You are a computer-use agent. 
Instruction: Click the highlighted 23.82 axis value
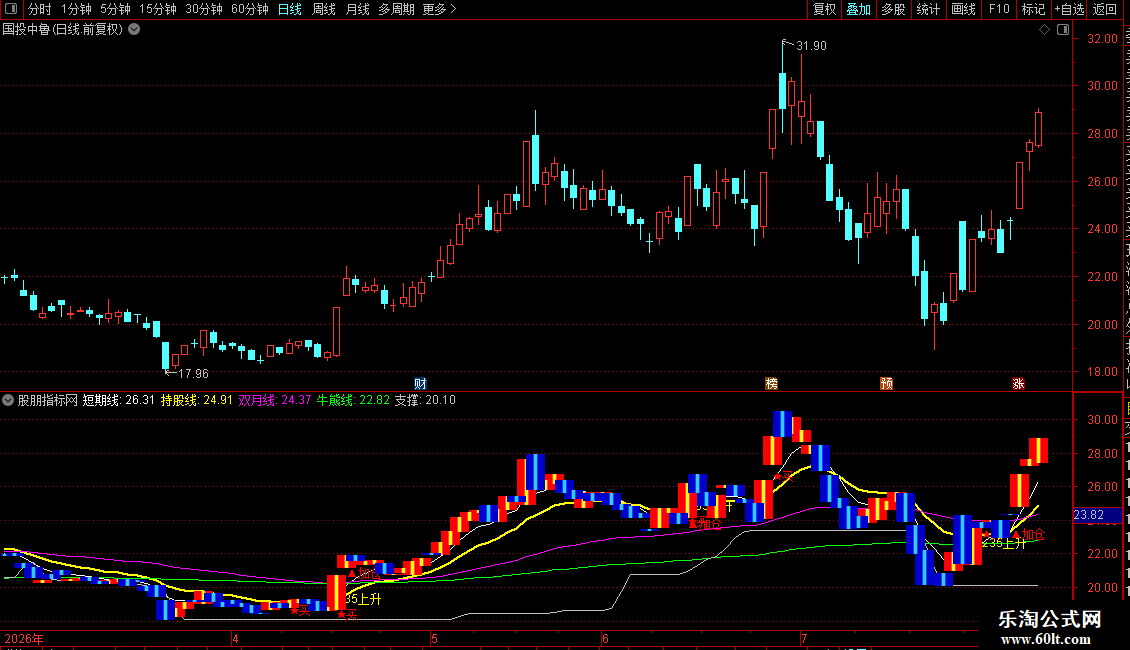click(x=1089, y=515)
